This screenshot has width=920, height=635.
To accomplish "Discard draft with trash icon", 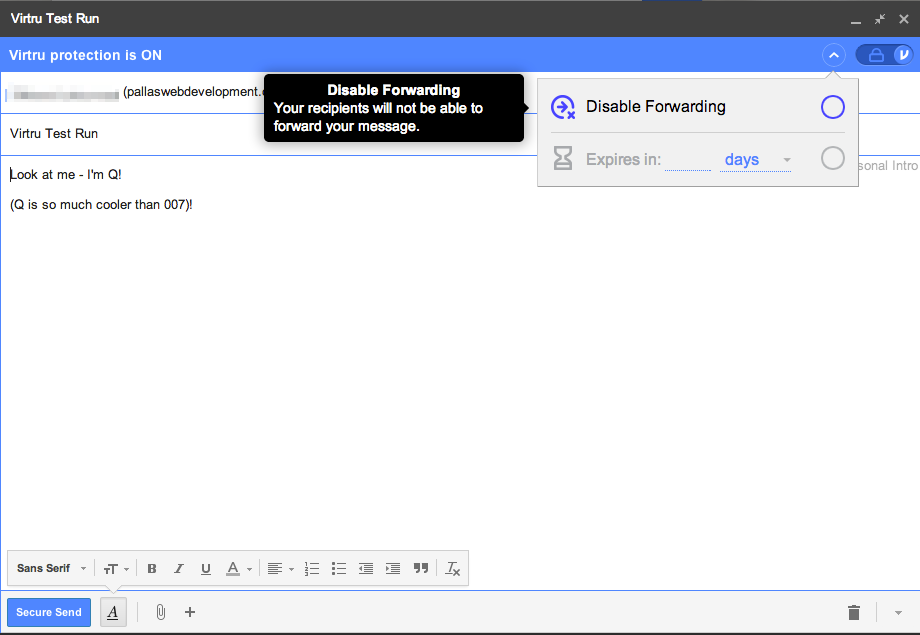I will [x=854, y=612].
